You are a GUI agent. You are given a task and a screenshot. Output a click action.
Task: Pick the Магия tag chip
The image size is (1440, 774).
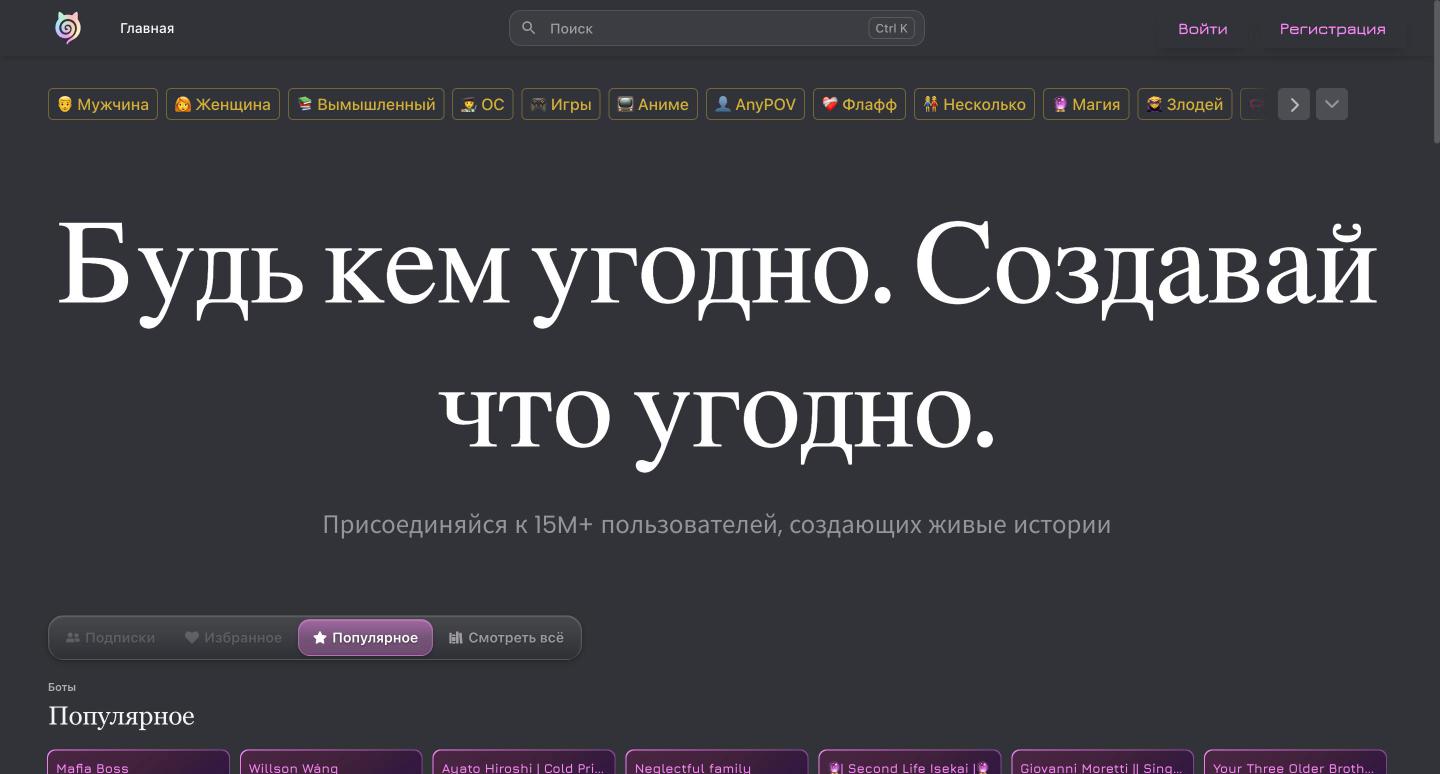click(1086, 104)
